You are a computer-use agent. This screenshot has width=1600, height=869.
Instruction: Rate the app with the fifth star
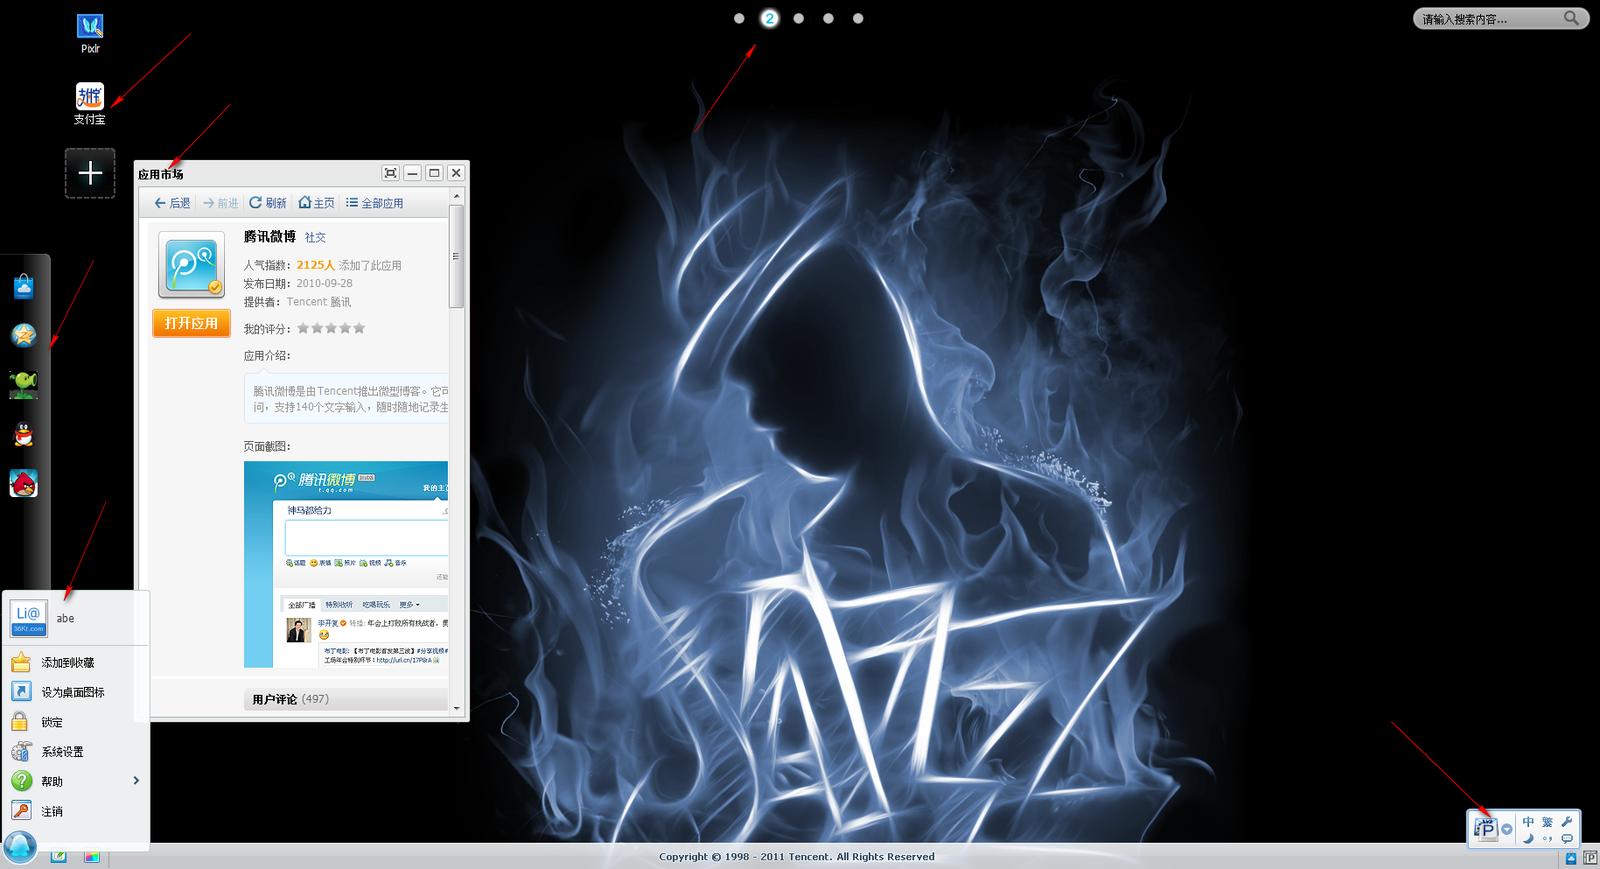coord(359,328)
